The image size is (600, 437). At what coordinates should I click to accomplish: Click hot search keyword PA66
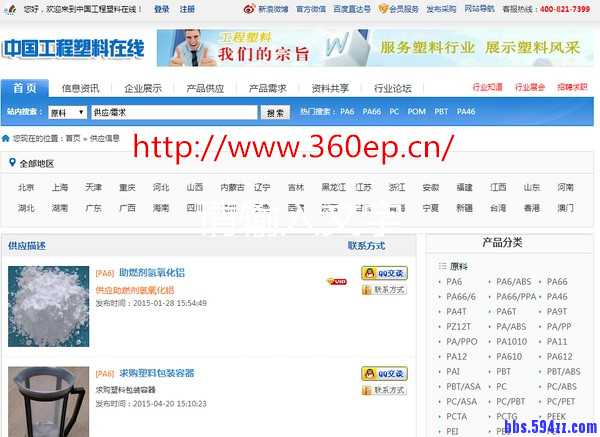372,112
